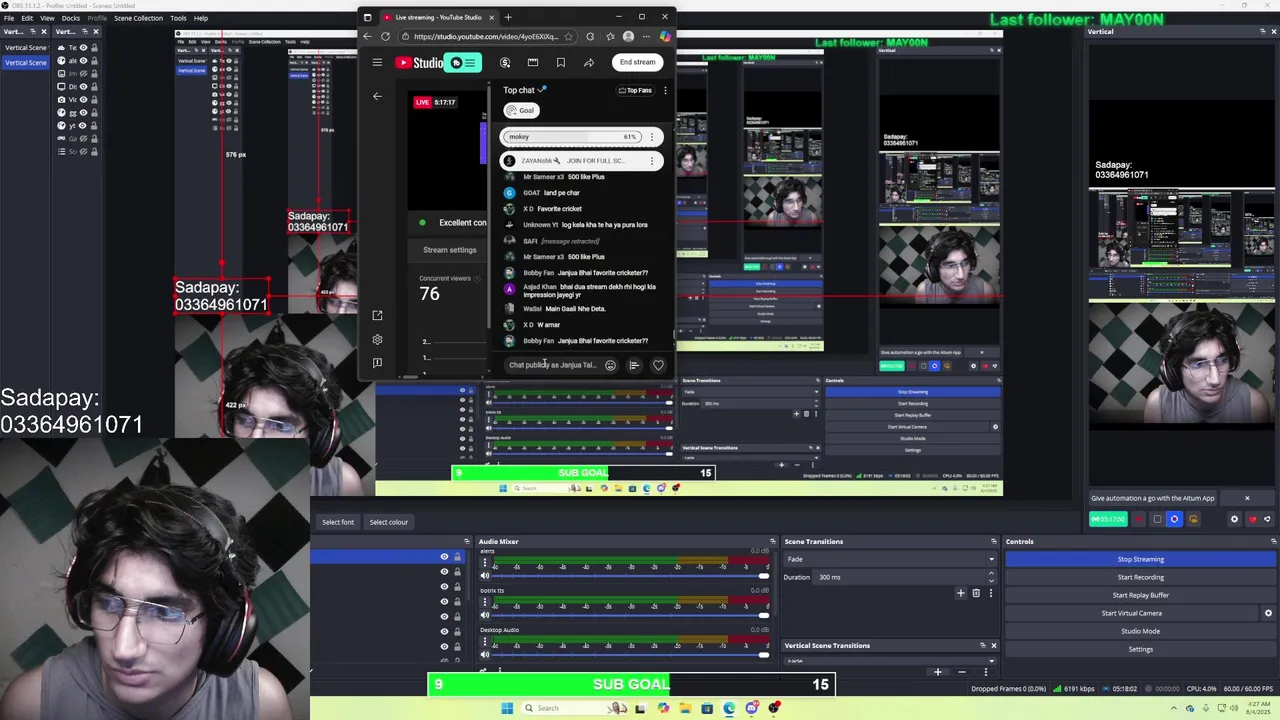
Task: Open the Help menu in OBS
Action: (201, 18)
